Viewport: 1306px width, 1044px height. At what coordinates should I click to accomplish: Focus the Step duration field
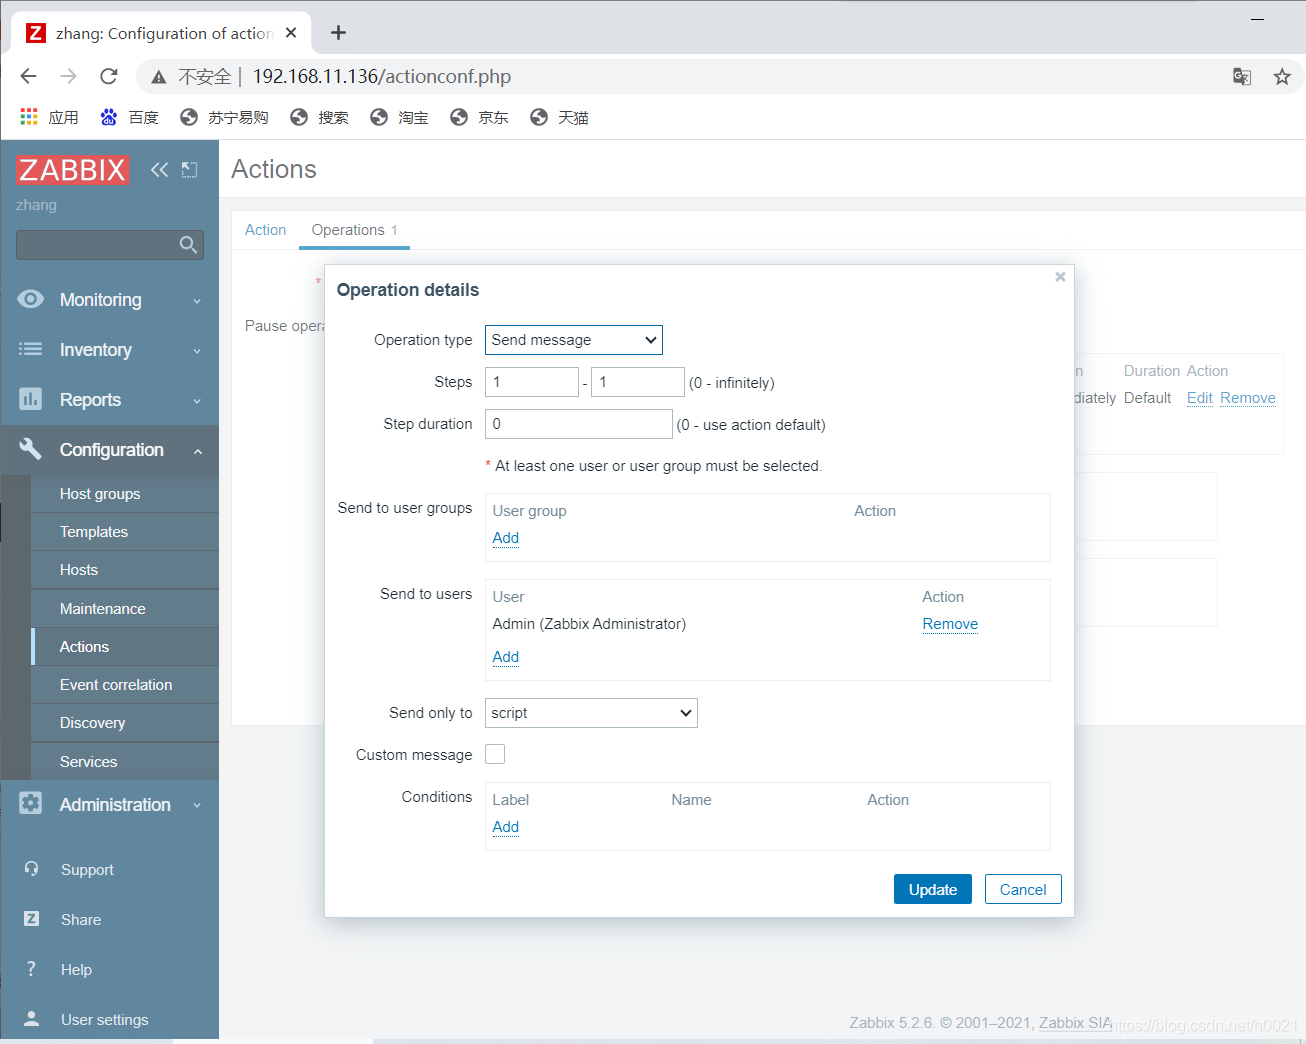579,424
